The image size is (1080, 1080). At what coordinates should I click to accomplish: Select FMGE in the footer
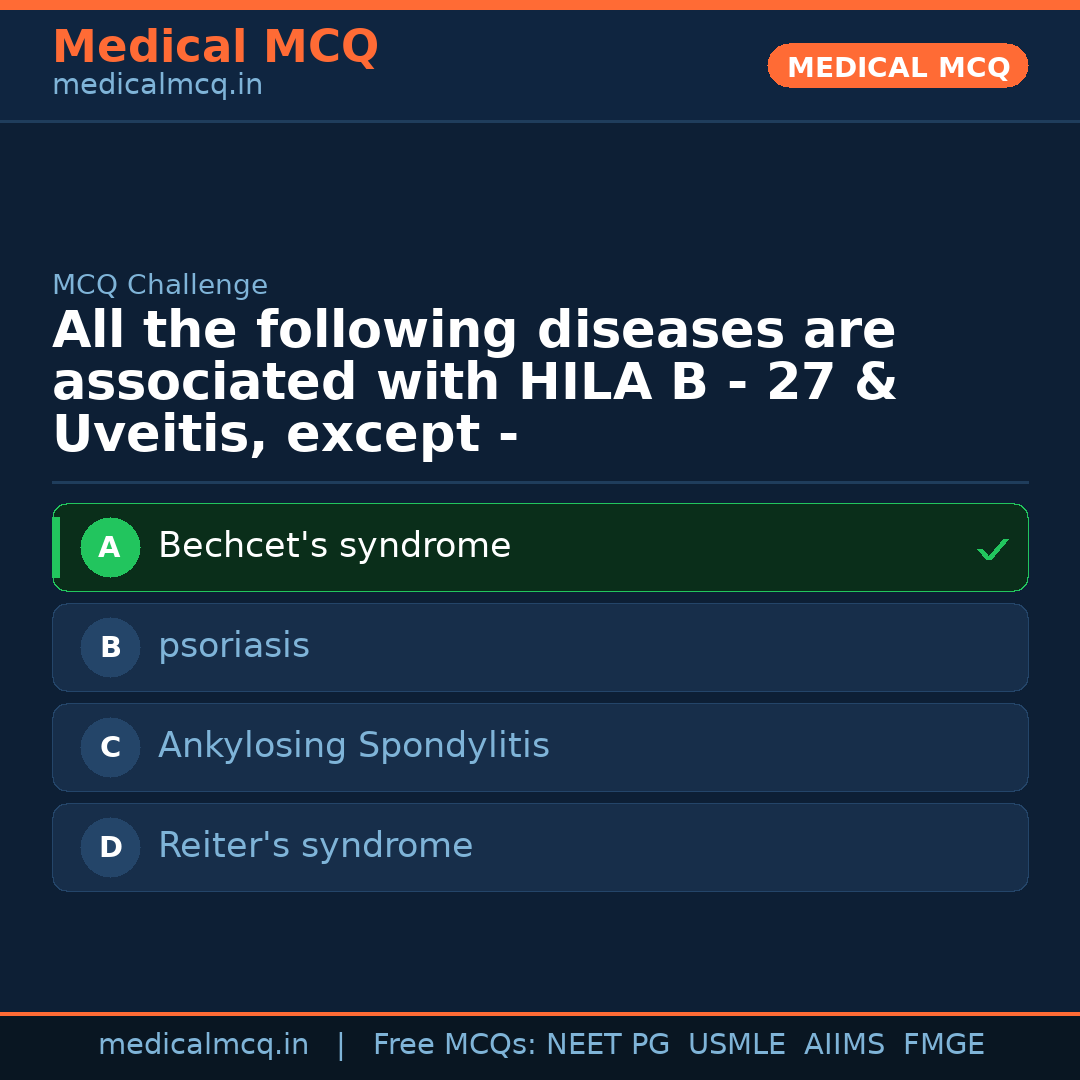pos(943,1045)
